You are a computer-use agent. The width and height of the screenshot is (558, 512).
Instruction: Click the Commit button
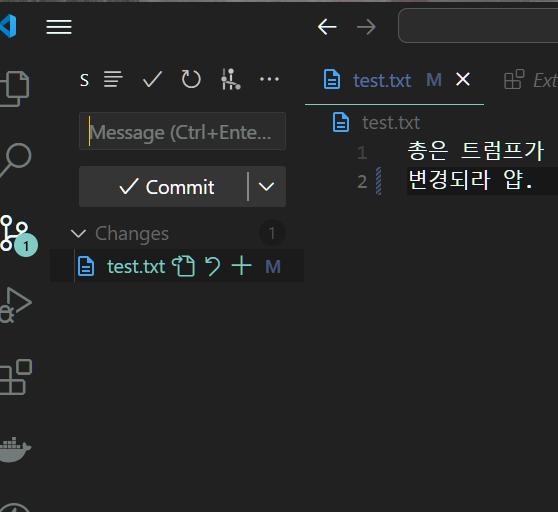click(163, 186)
